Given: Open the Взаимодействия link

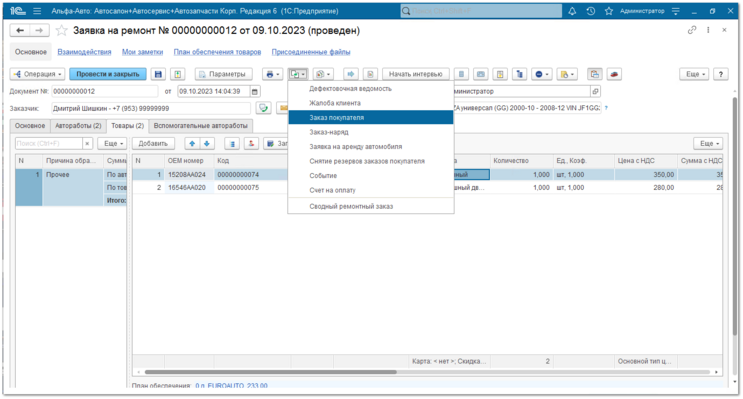Looking at the screenshot, I should click(84, 52).
